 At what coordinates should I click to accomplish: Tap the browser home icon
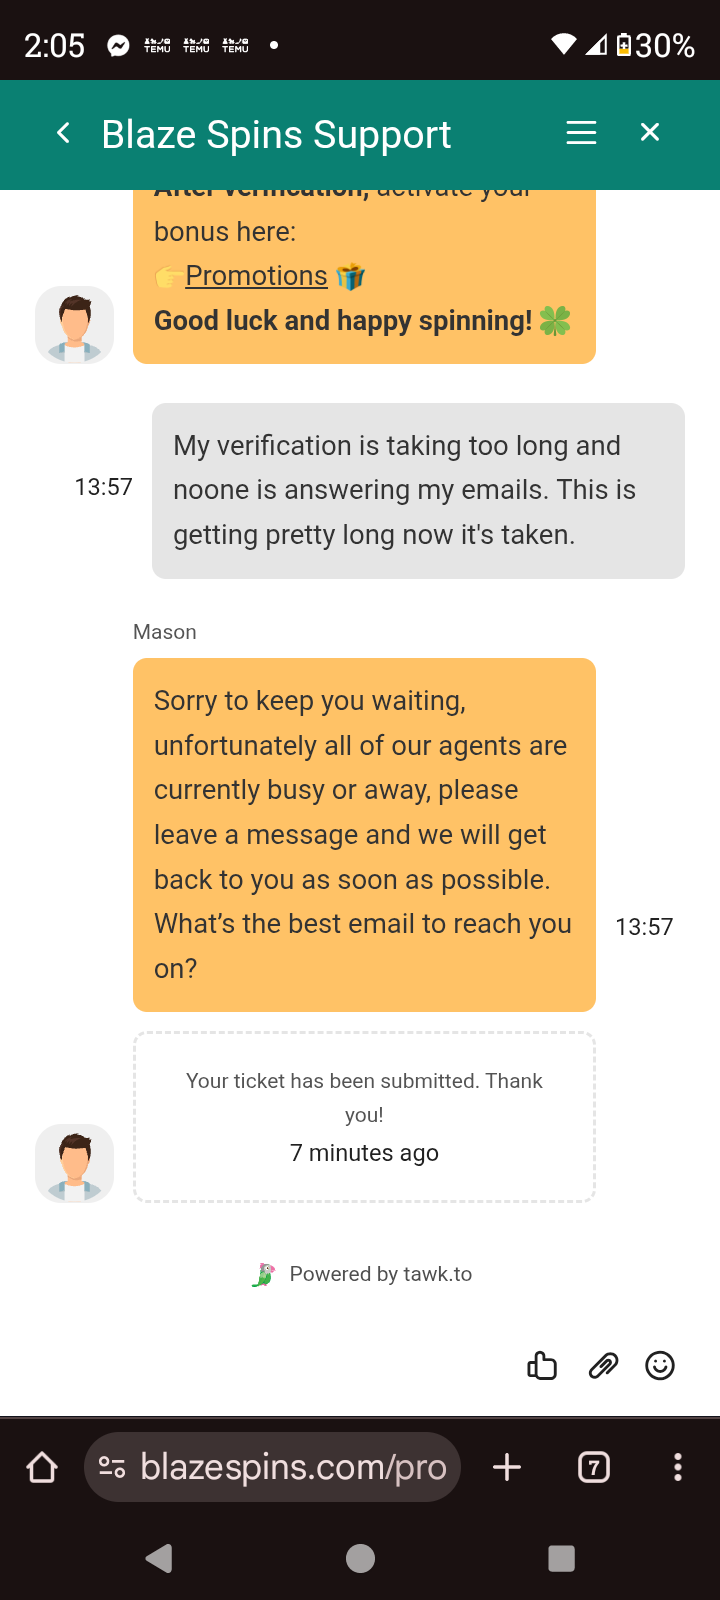(x=42, y=1467)
